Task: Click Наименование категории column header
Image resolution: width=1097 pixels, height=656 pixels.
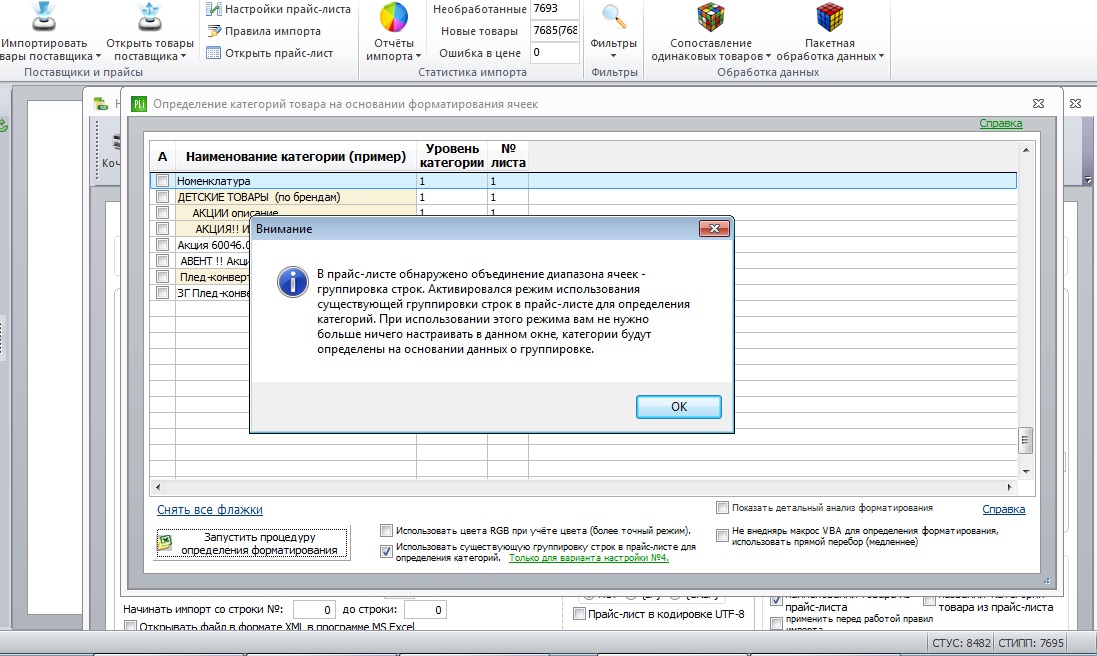Action: tap(296, 157)
